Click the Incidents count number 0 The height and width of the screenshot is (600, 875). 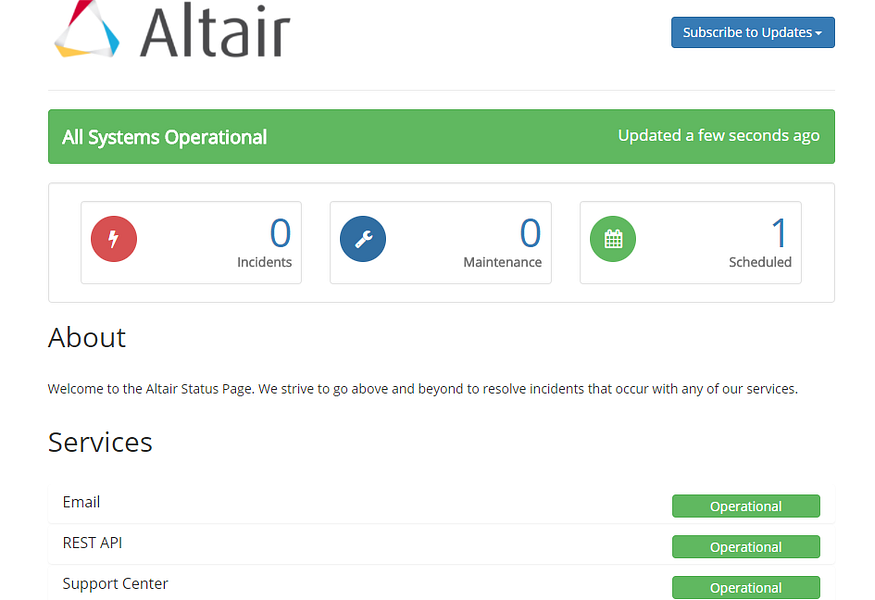point(281,233)
